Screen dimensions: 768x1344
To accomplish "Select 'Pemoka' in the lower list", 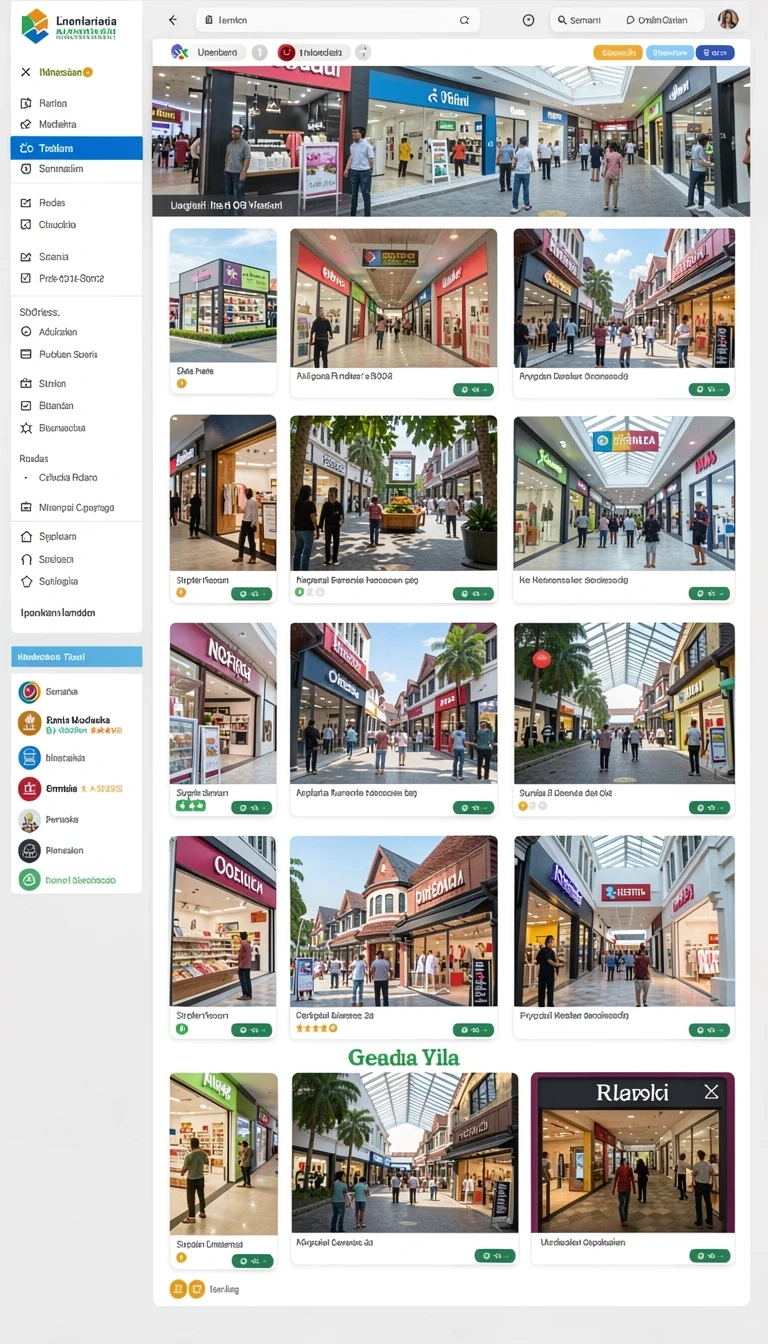I will point(62,819).
